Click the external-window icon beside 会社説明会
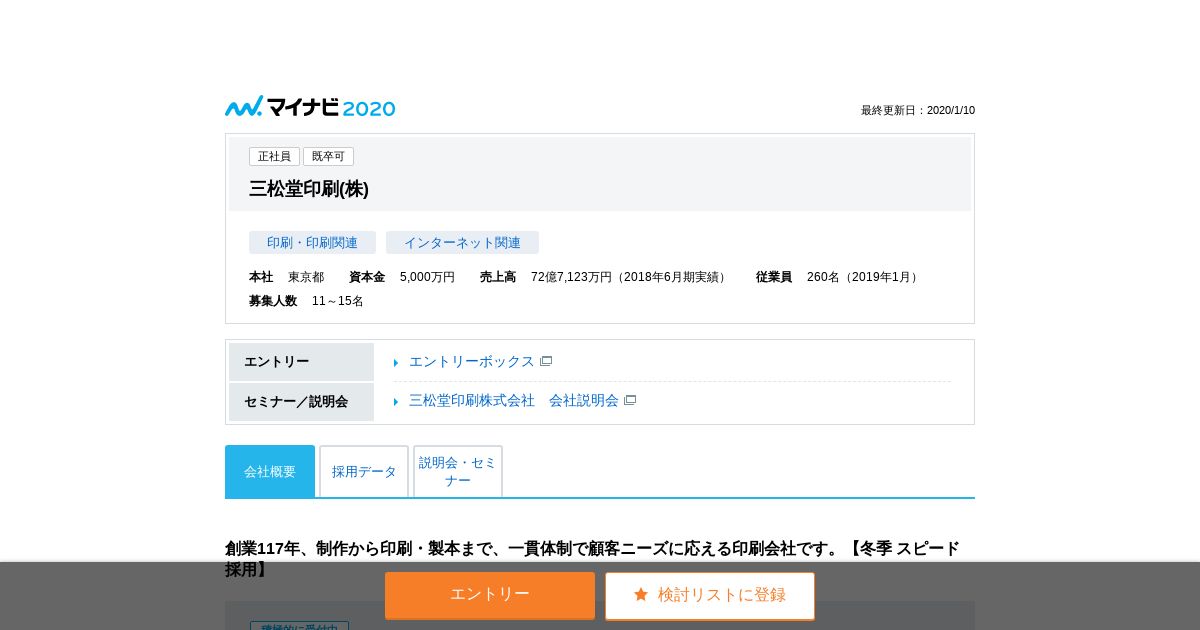 (x=630, y=400)
